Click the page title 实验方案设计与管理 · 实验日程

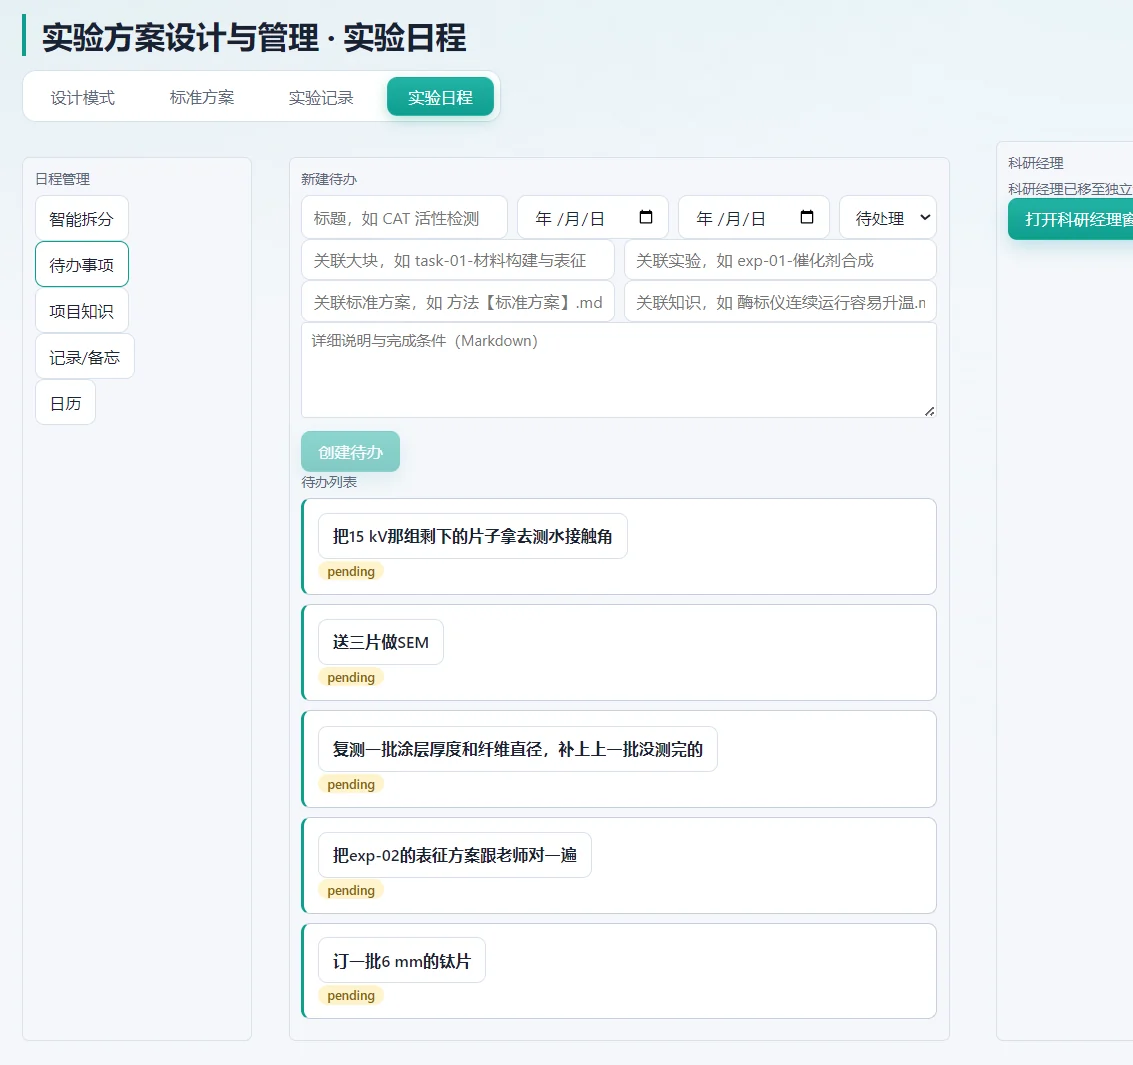[x=254, y=38]
